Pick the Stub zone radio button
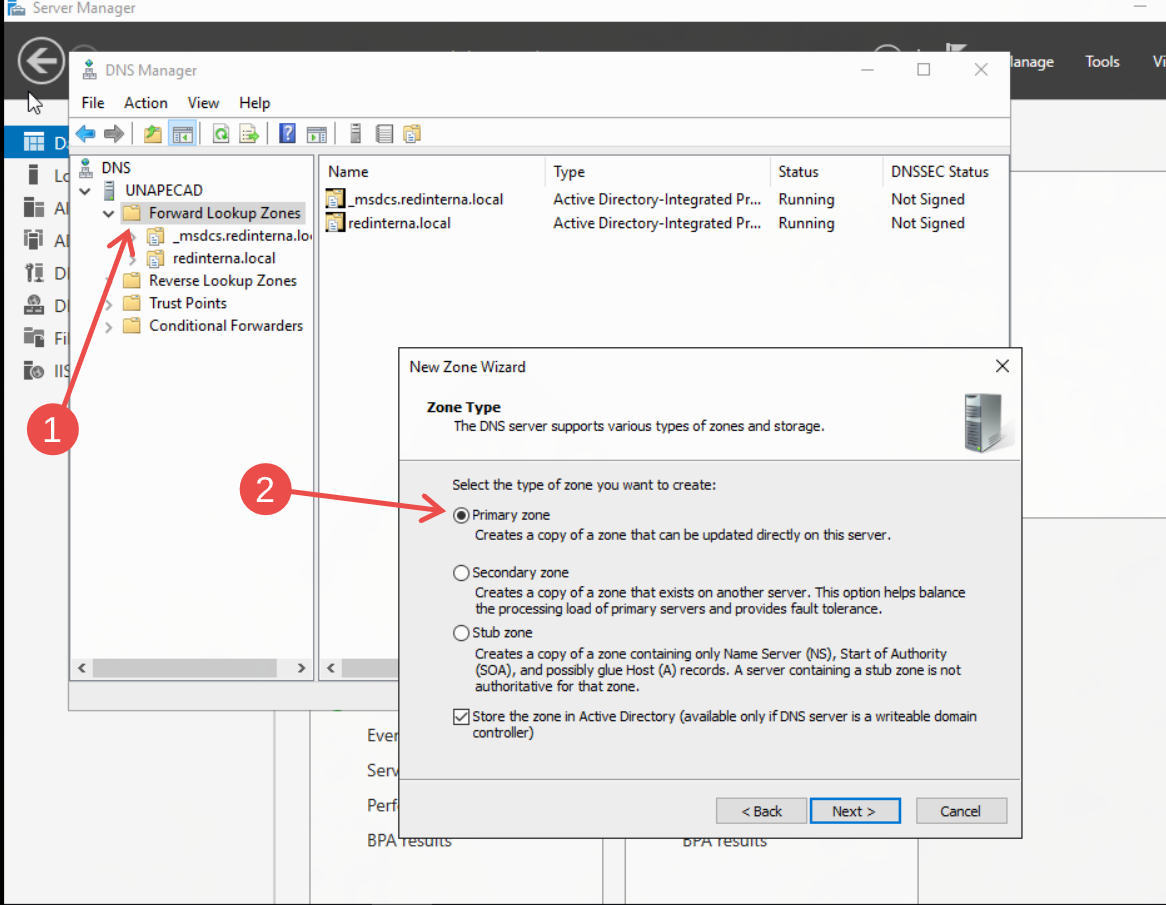This screenshot has width=1166, height=905. pyautogui.click(x=461, y=633)
